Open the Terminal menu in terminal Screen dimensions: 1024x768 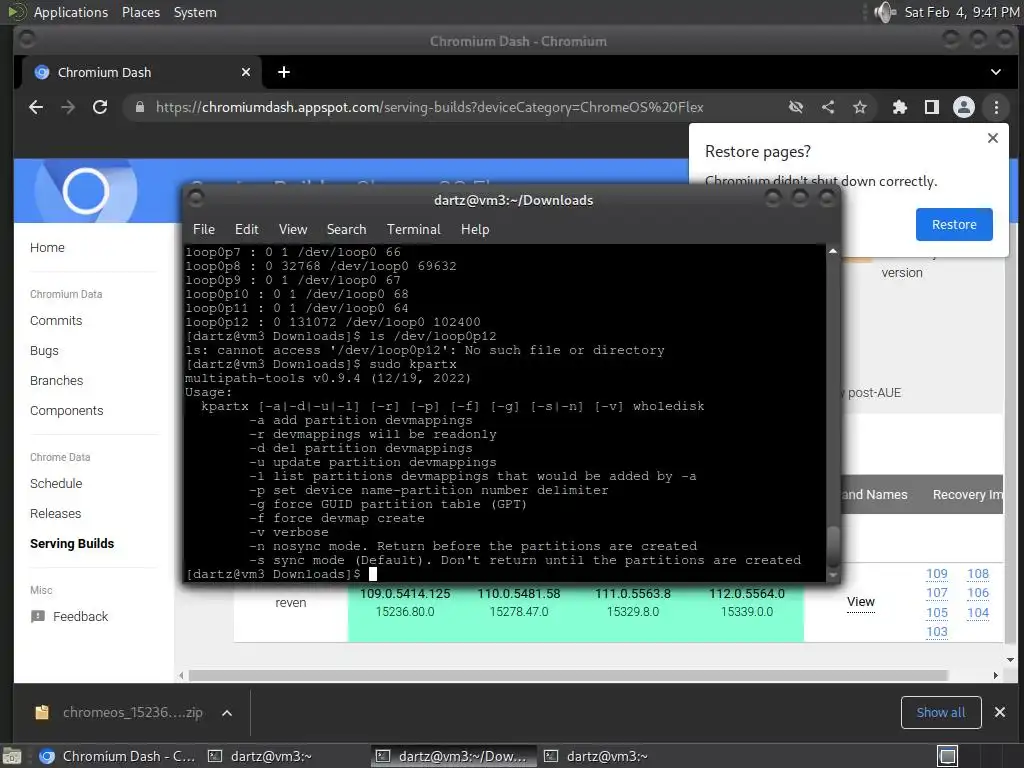(413, 229)
